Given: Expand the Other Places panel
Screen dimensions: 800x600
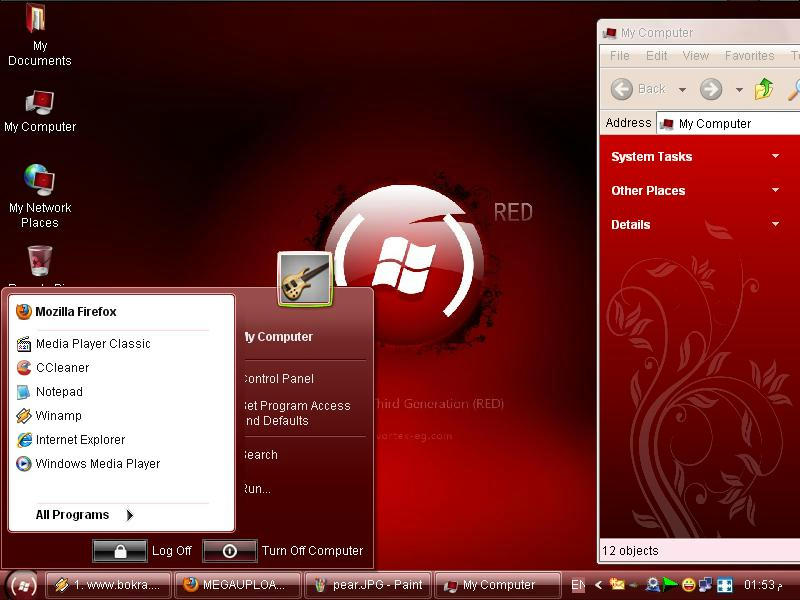Looking at the screenshot, I should click(x=776, y=190).
